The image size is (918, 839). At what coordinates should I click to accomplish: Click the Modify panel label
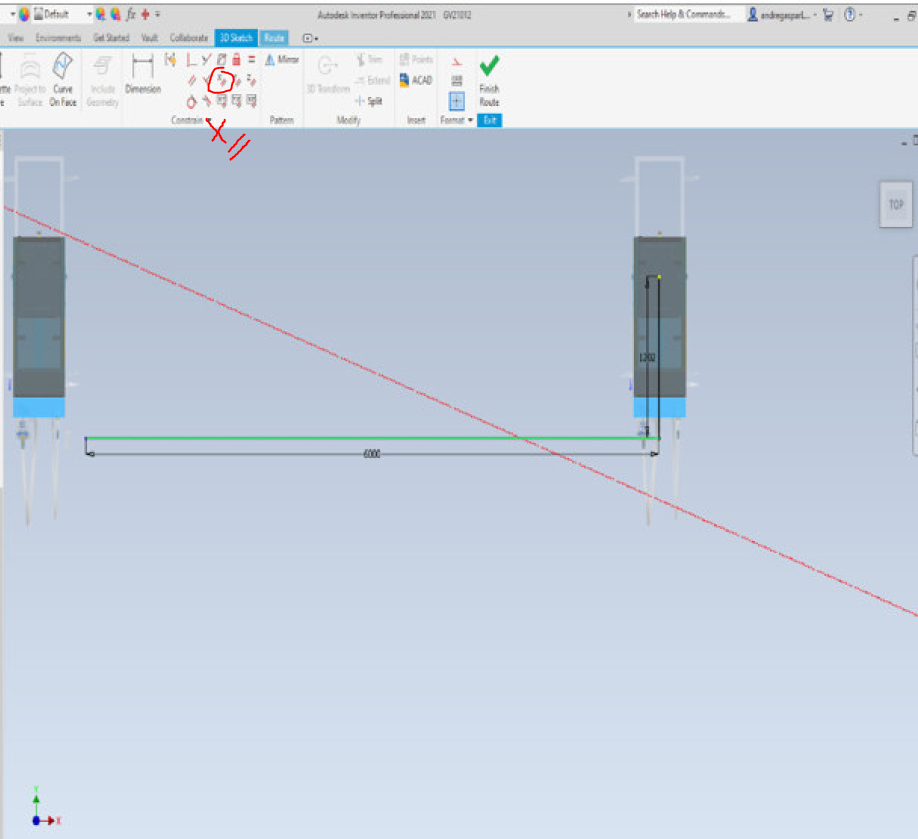click(348, 120)
